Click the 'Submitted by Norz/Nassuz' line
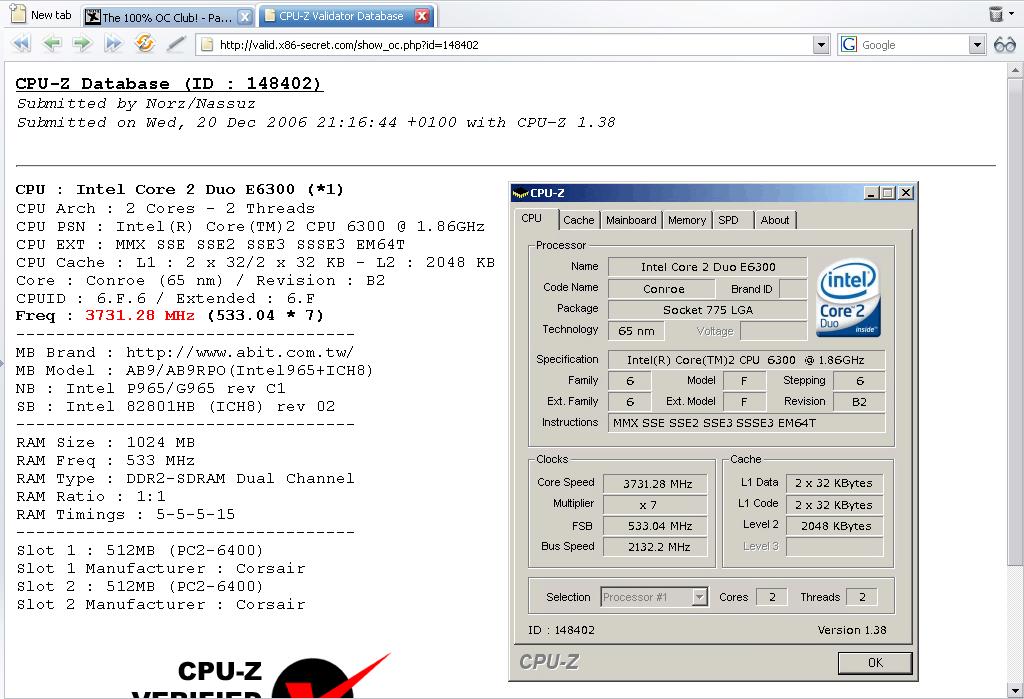 tap(136, 103)
